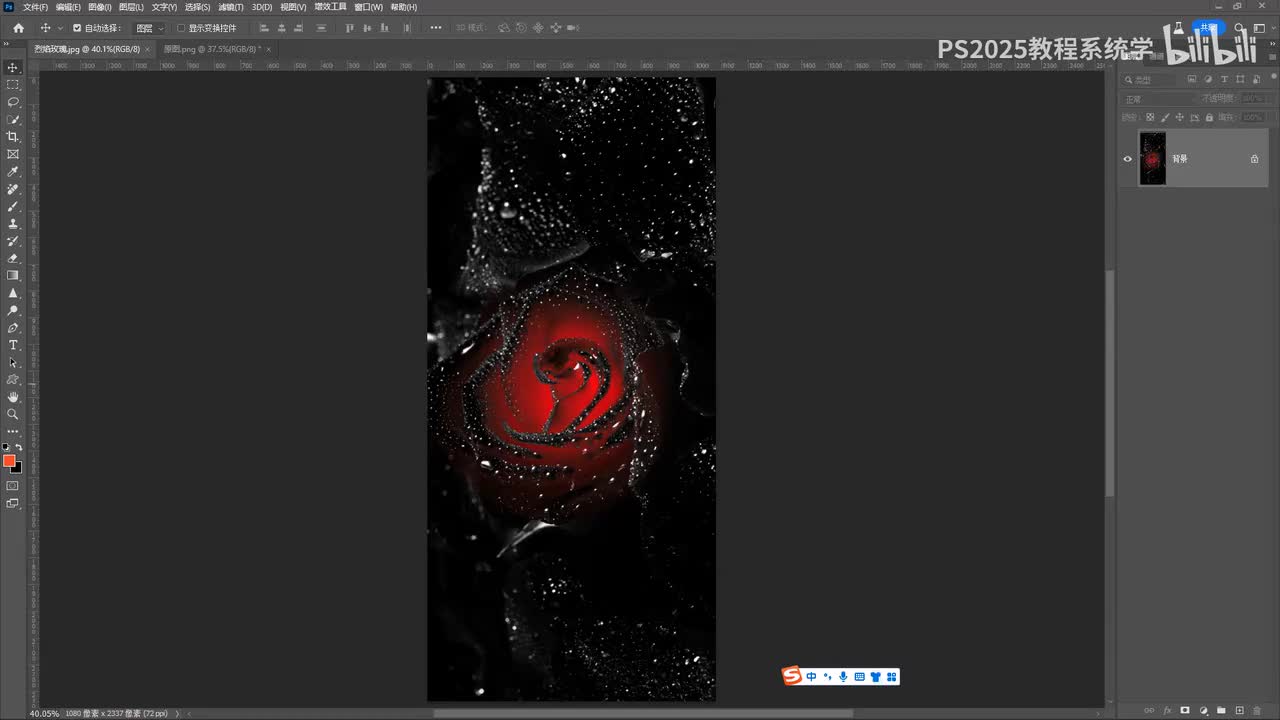Open the 滤镜(T) menu
1280x720 pixels.
click(x=231, y=7)
